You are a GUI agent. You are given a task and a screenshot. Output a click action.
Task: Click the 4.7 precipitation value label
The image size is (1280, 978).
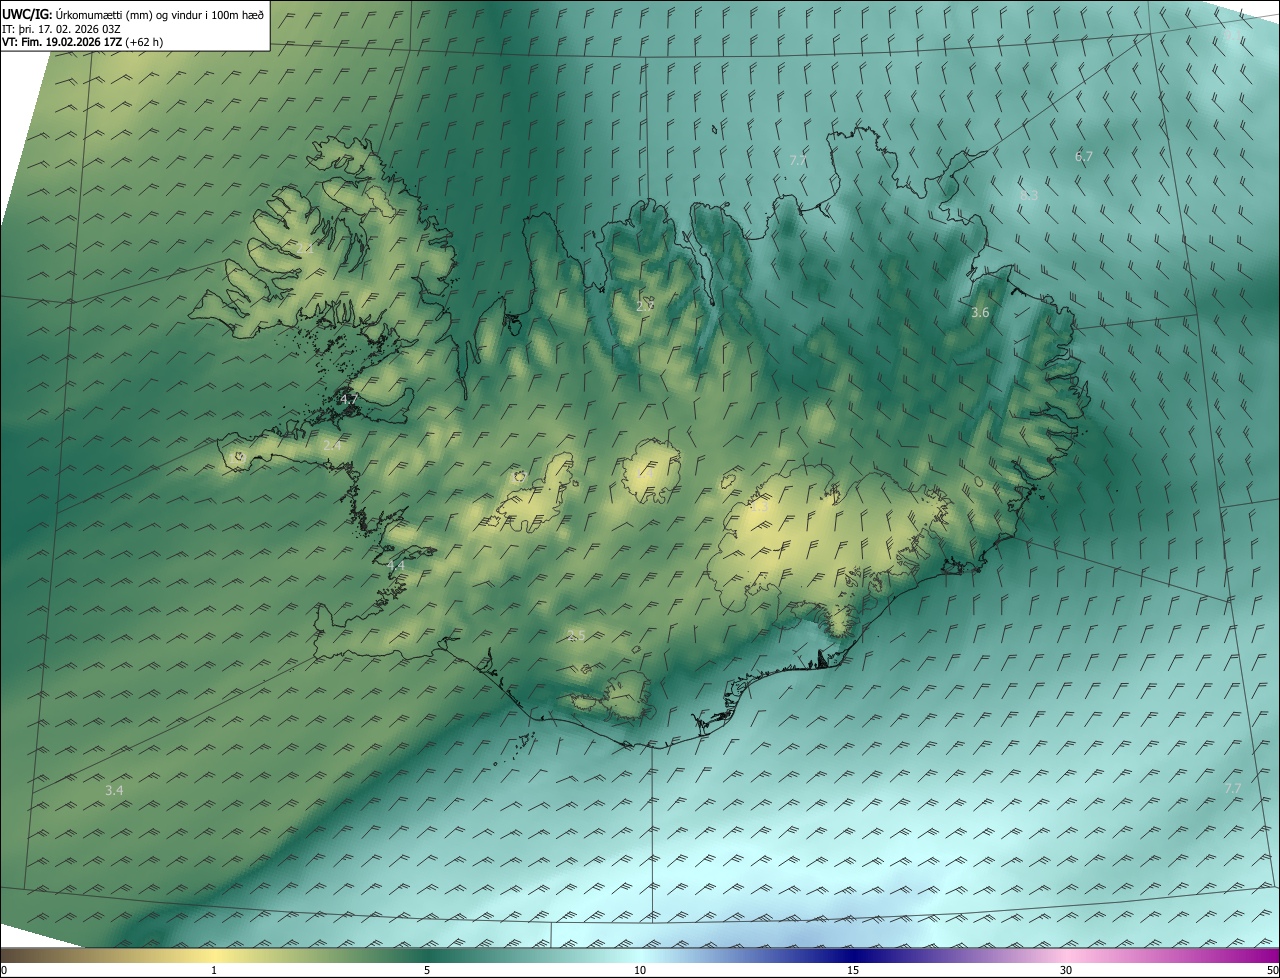point(349,399)
